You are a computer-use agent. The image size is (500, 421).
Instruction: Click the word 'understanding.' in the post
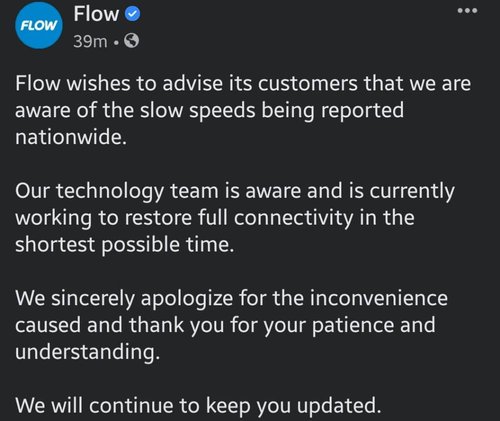click(88, 352)
